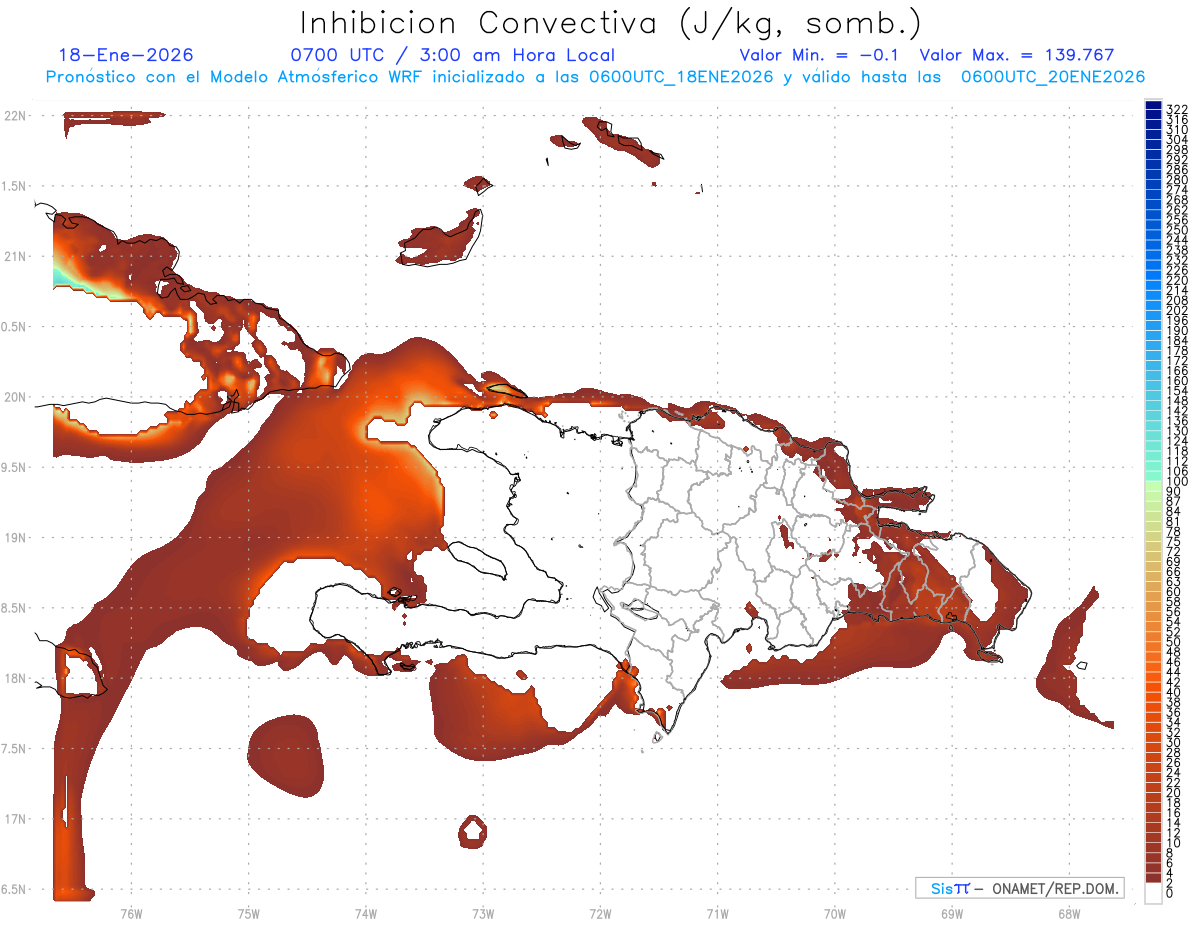Click the '21N' latitude label
1200x927 pixels.
(x=14, y=257)
